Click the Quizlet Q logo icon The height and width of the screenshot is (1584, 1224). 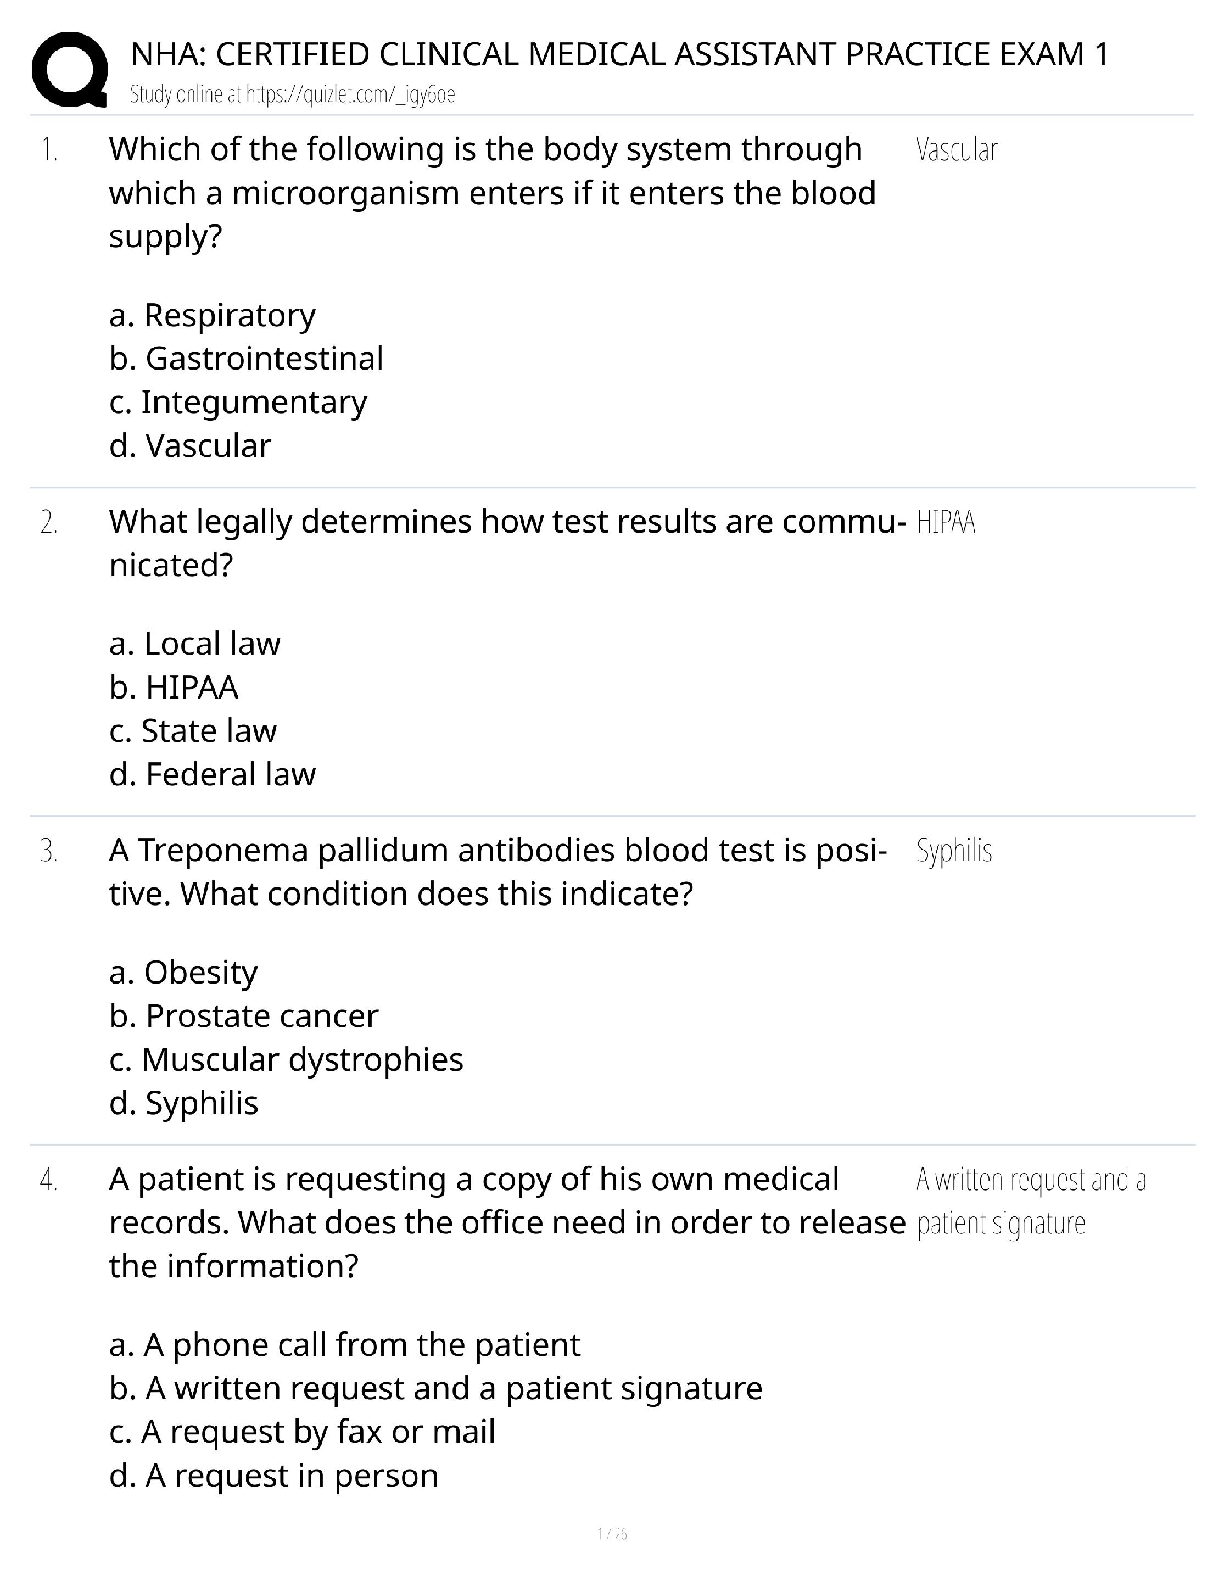click(69, 69)
